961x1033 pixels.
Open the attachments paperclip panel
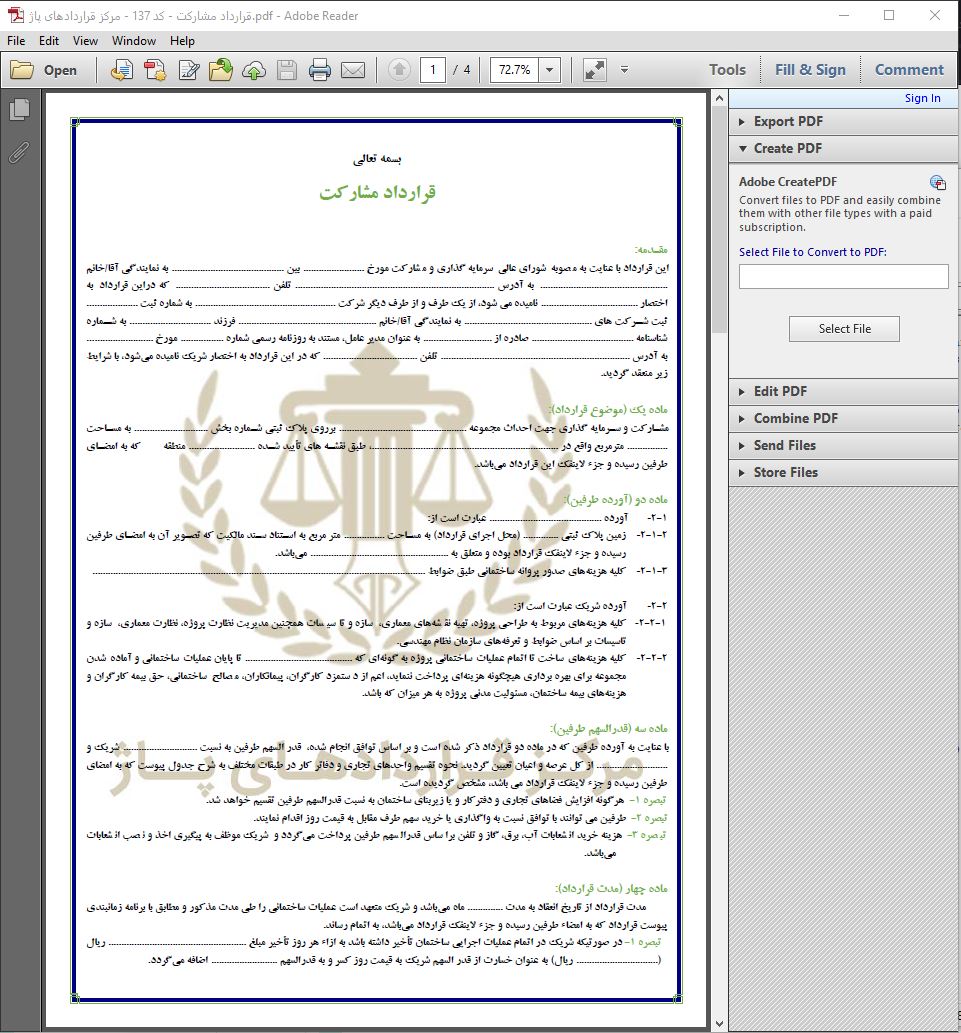[19, 153]
